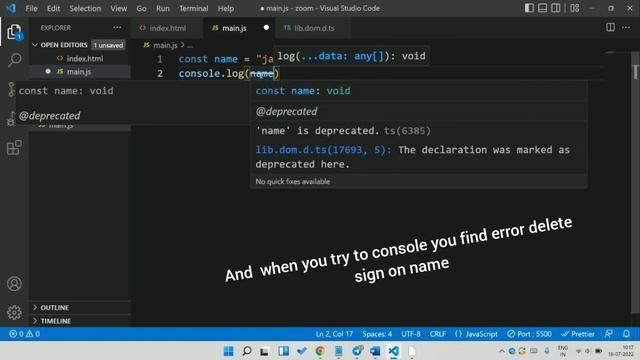Image resolution: width=640 pixels, height=360 pixels.
Task: Open the Extensions view
Action: tap(14, 147)
